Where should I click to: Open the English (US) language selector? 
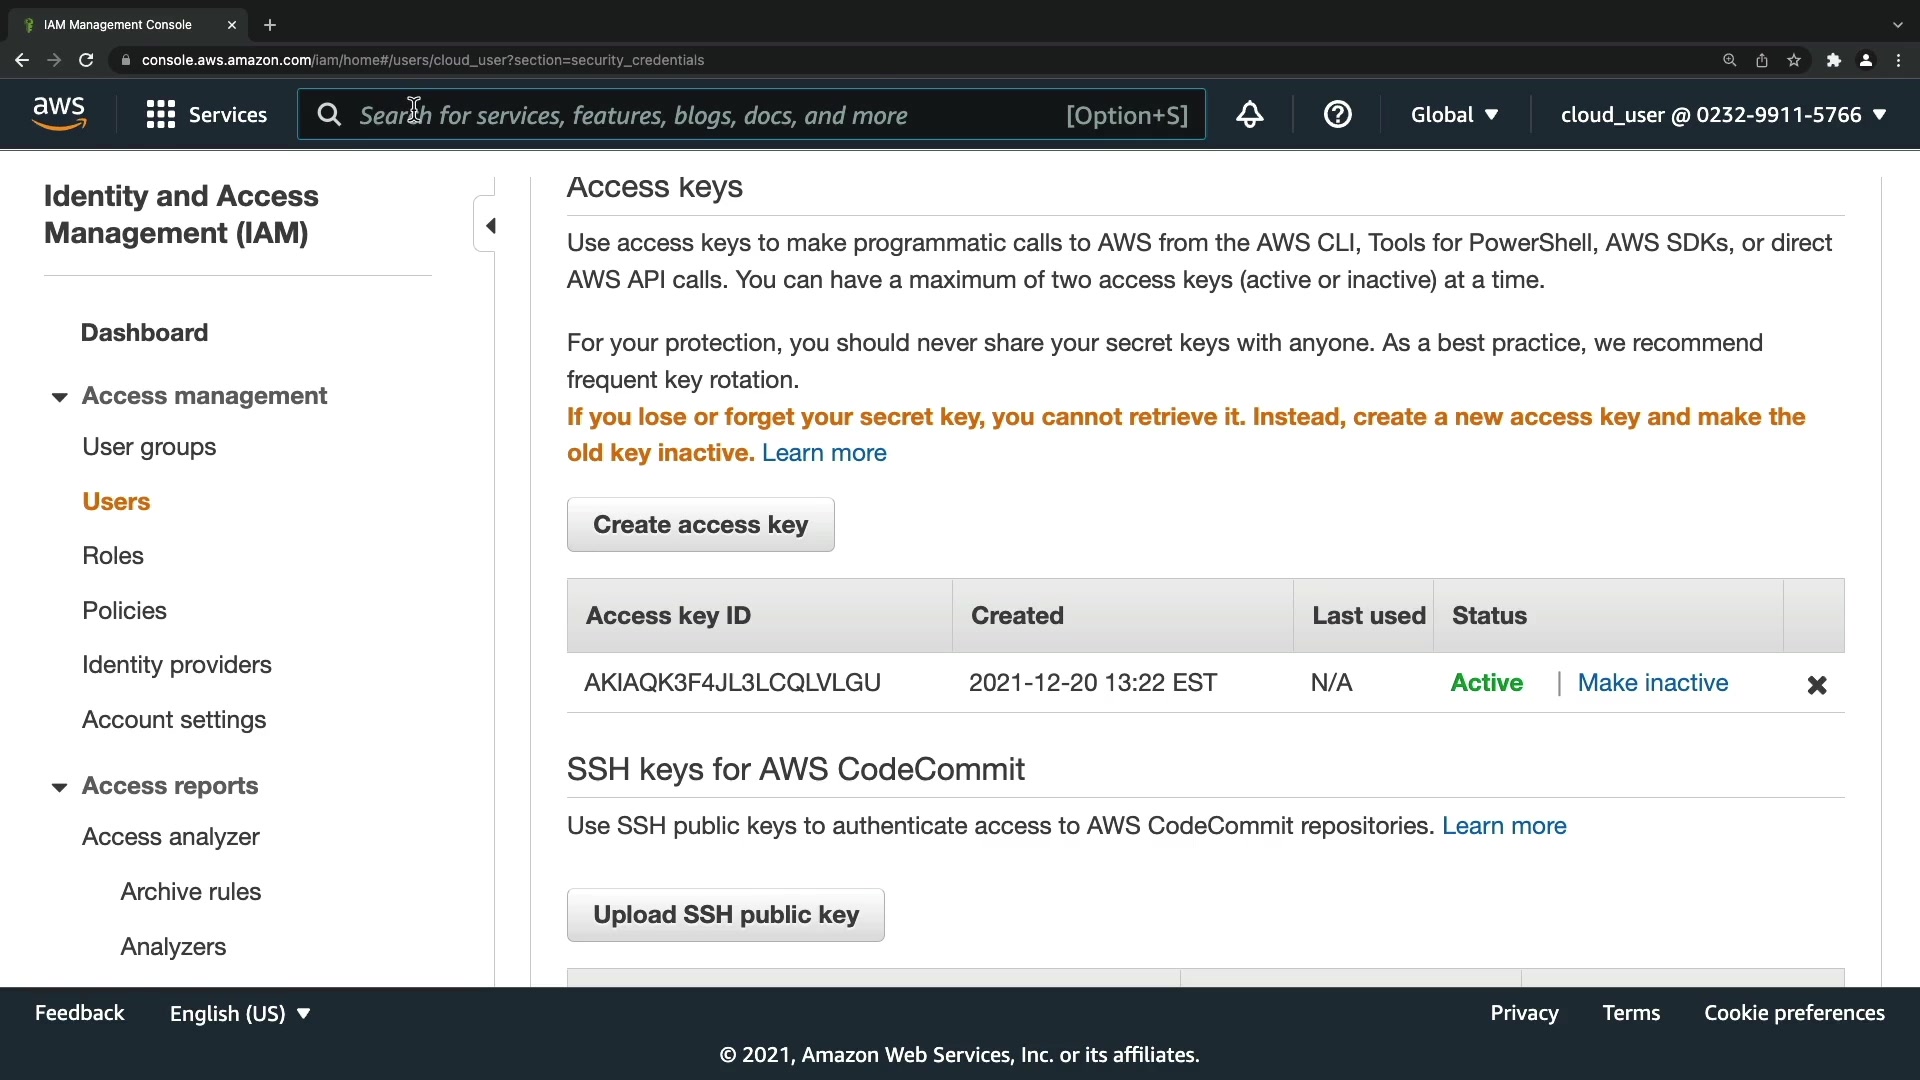pyautogui.click(x=240, y=1013)
